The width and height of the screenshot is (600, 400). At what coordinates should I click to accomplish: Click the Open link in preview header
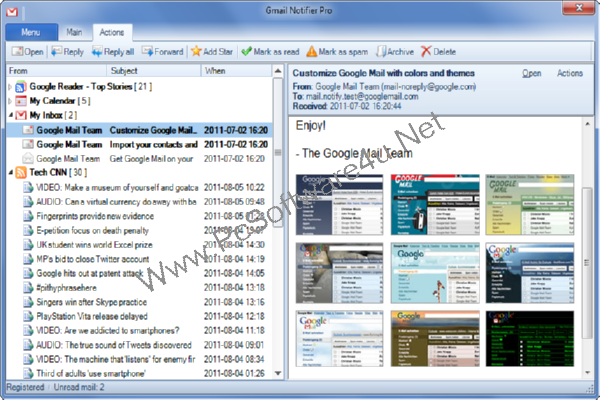[x=532, y=73]
